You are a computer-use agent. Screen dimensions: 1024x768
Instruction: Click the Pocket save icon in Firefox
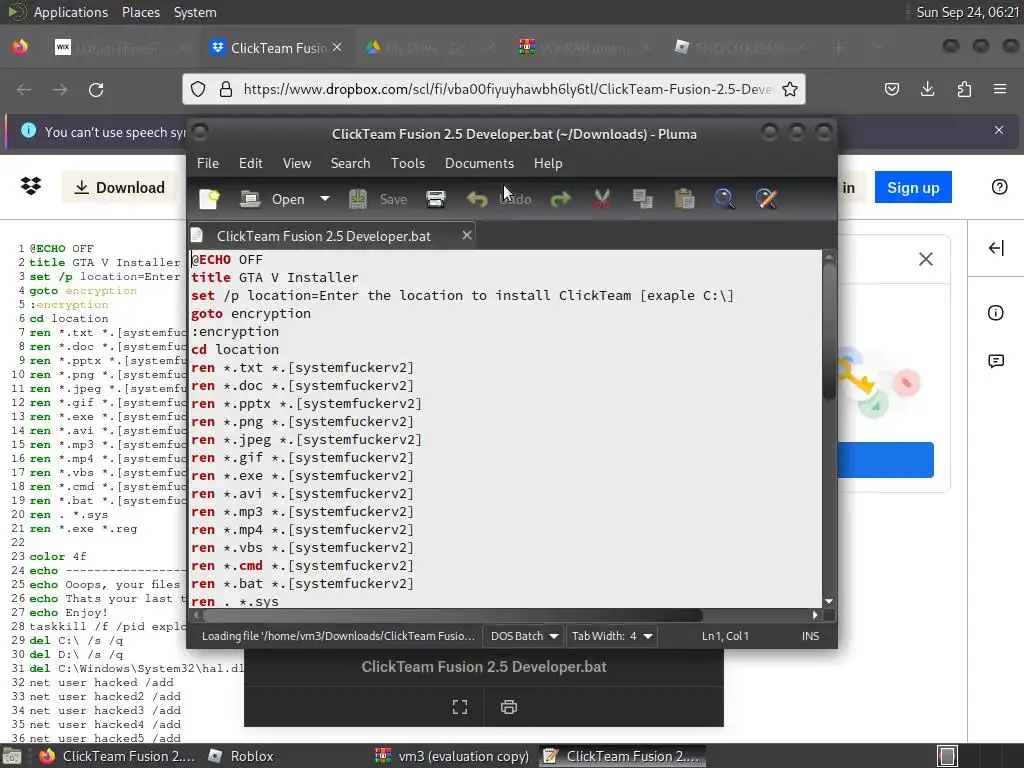891,89
